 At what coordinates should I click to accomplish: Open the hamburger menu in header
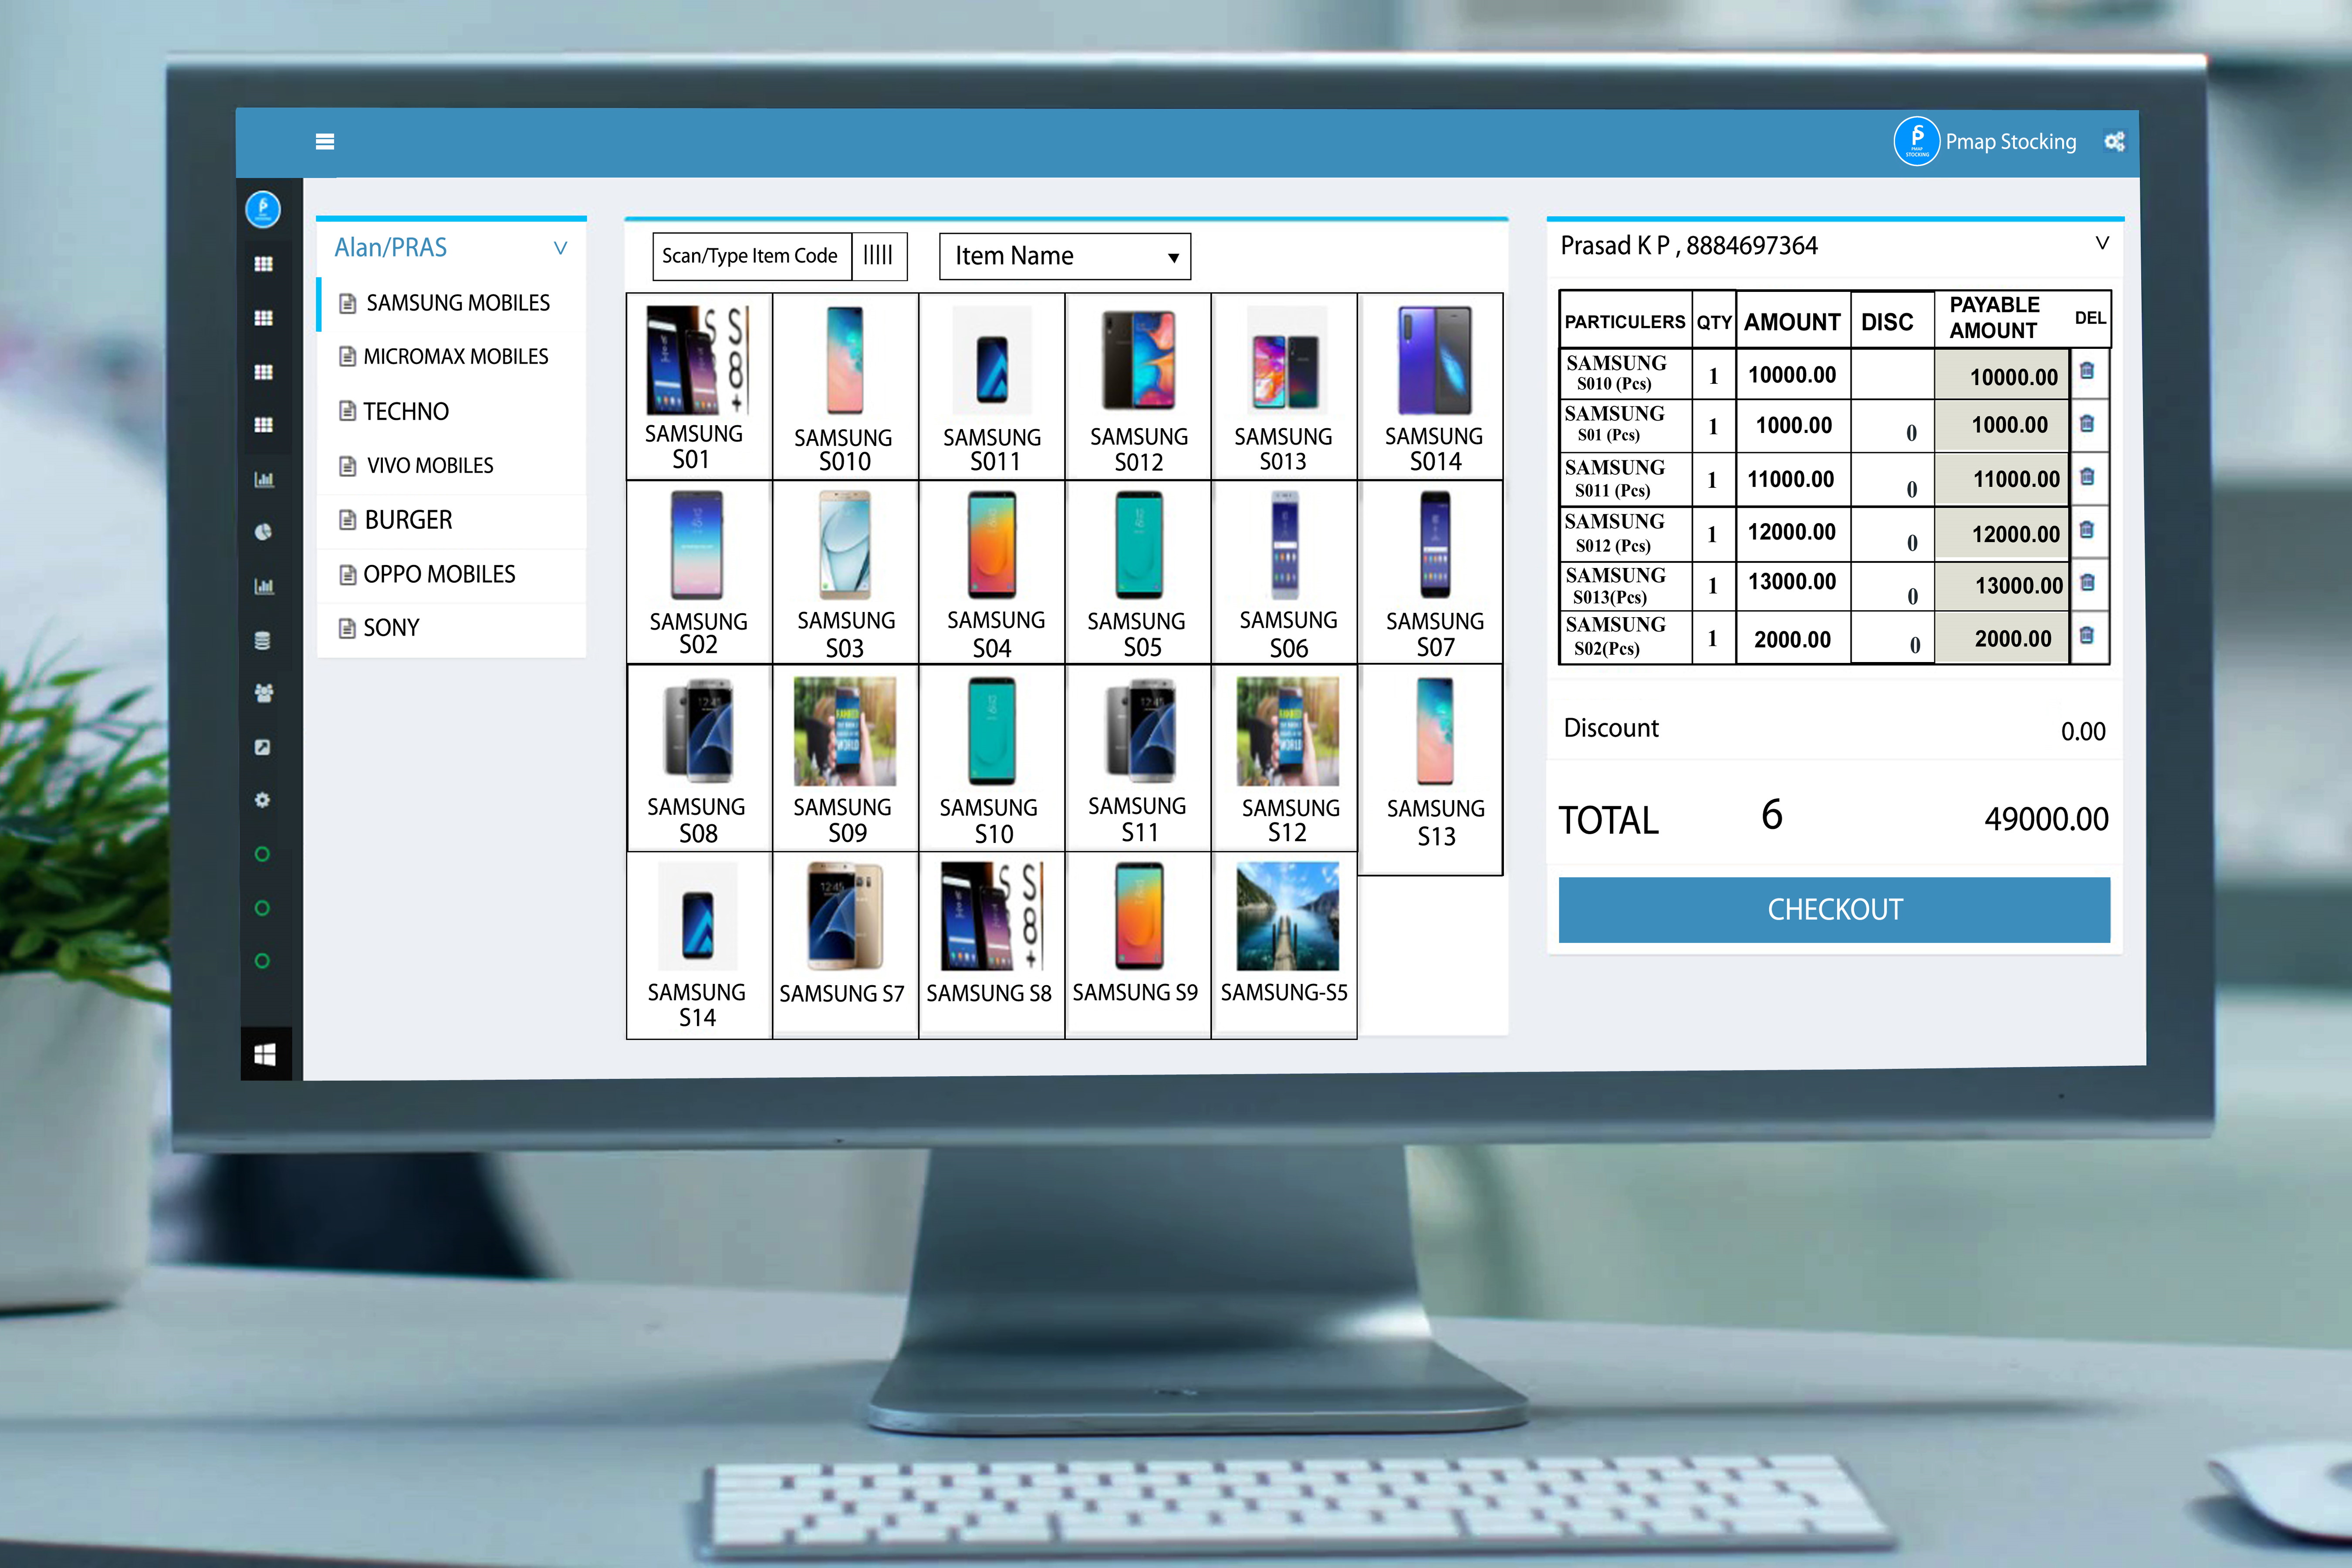[x=325, y=141]
